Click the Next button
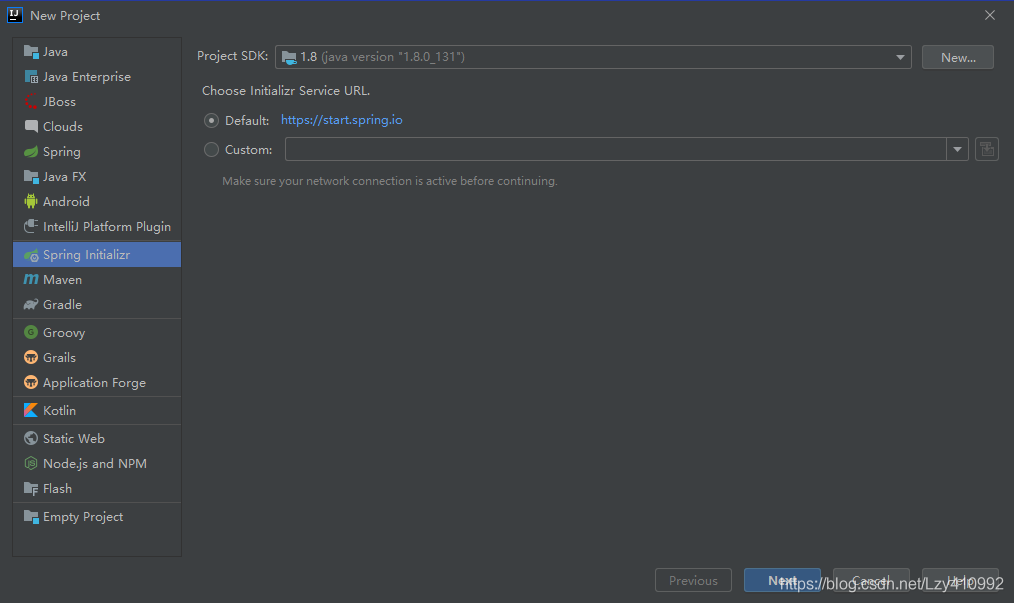1014x603 pixels. 782,580
